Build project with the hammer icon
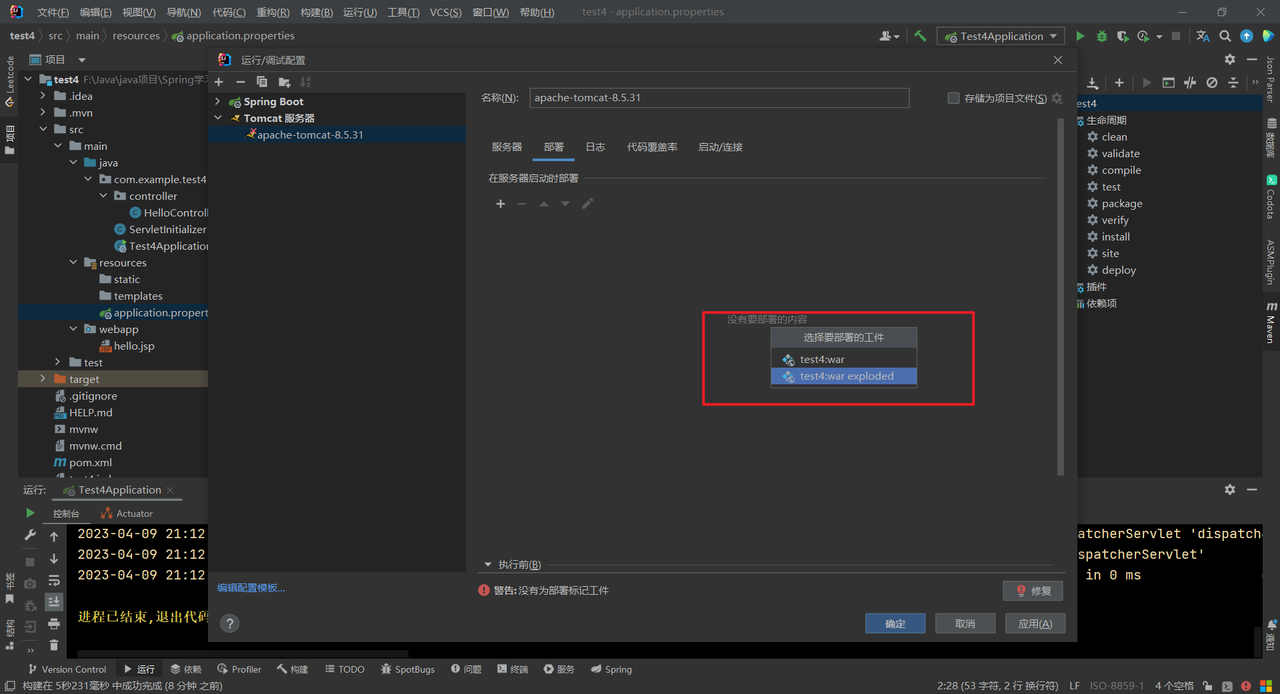The height and width of the screenshot is (694, 1280). (x=920, y=36)
